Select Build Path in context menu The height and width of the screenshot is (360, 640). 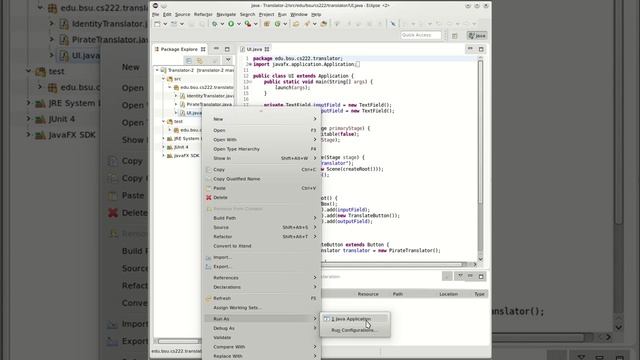tap(262, 218)
